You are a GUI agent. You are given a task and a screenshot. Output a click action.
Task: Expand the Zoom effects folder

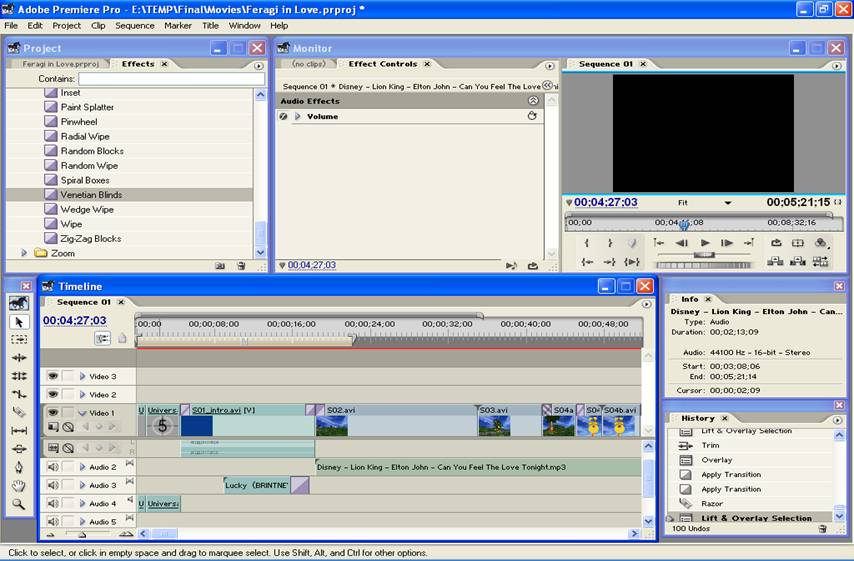[24, 253]
